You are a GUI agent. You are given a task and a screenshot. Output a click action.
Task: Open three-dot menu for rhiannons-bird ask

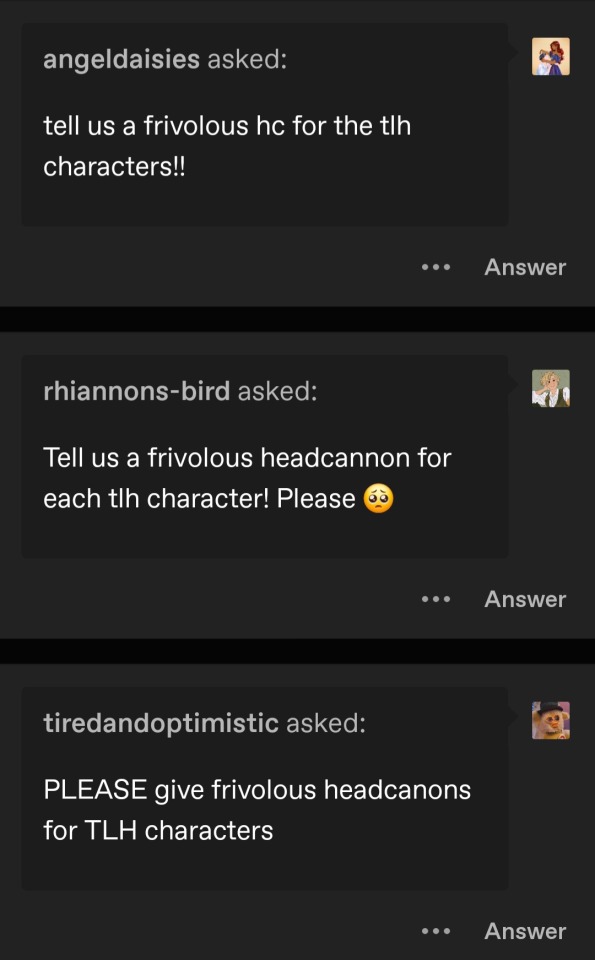point(436,599)
